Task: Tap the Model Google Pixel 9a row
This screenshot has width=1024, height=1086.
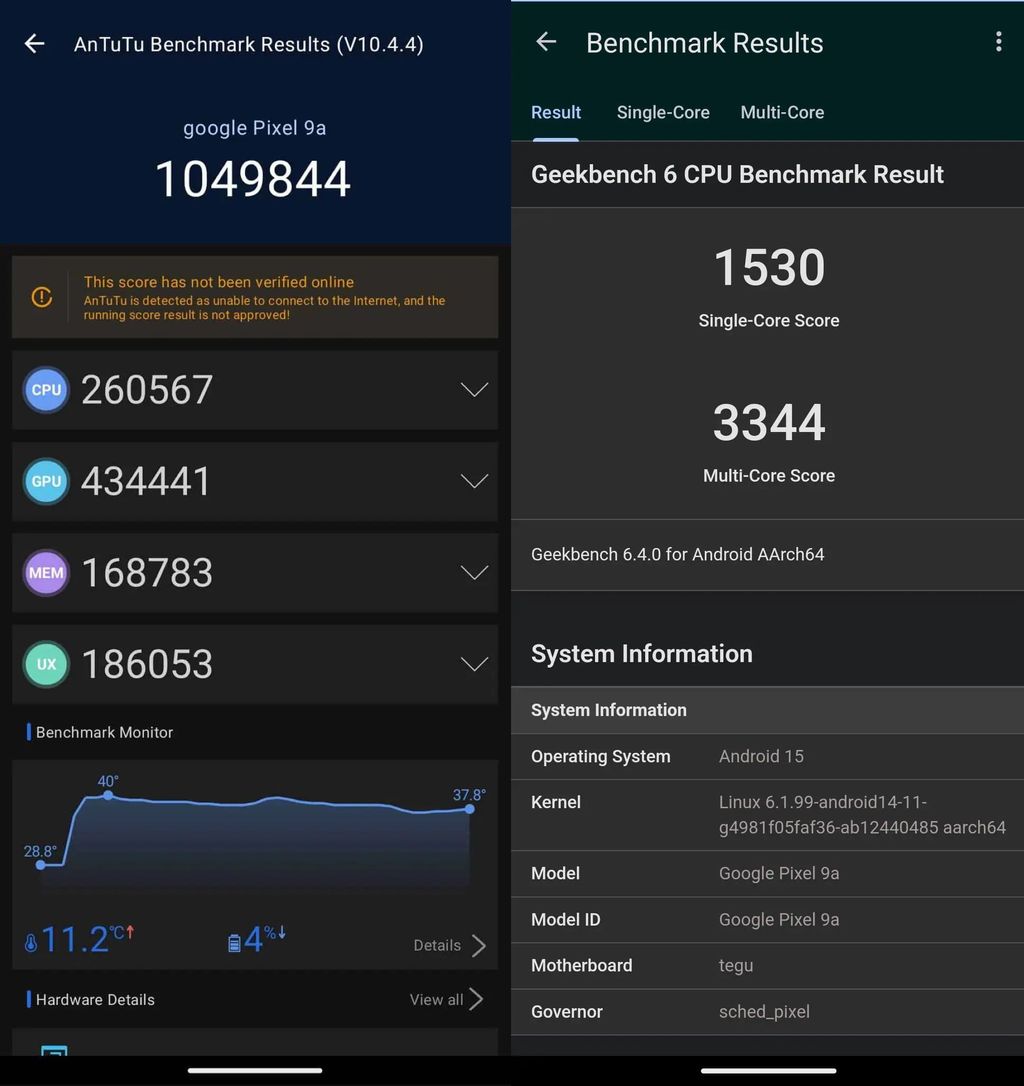Action: 768,873
